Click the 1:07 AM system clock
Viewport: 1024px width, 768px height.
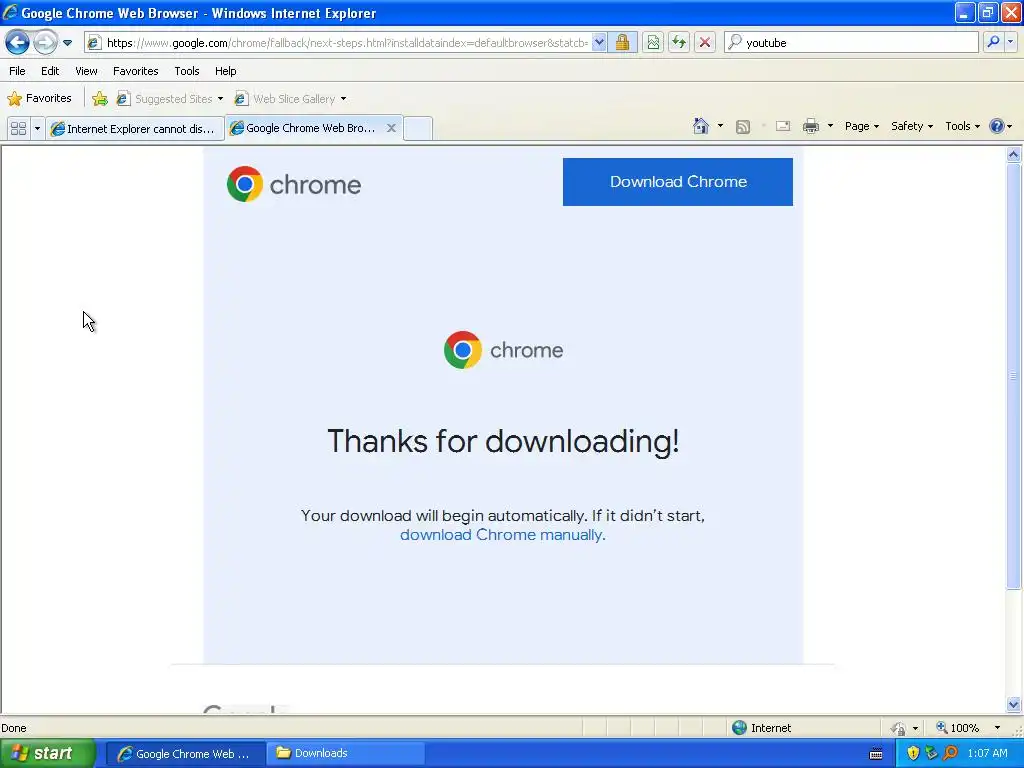pos(987,754)
